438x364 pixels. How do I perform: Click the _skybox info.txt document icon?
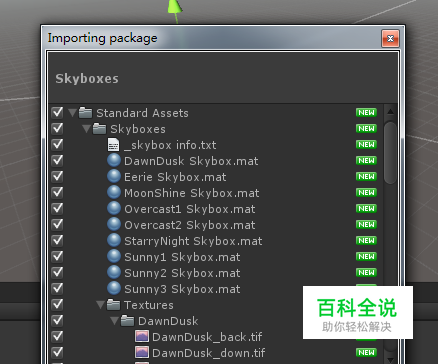113,145
